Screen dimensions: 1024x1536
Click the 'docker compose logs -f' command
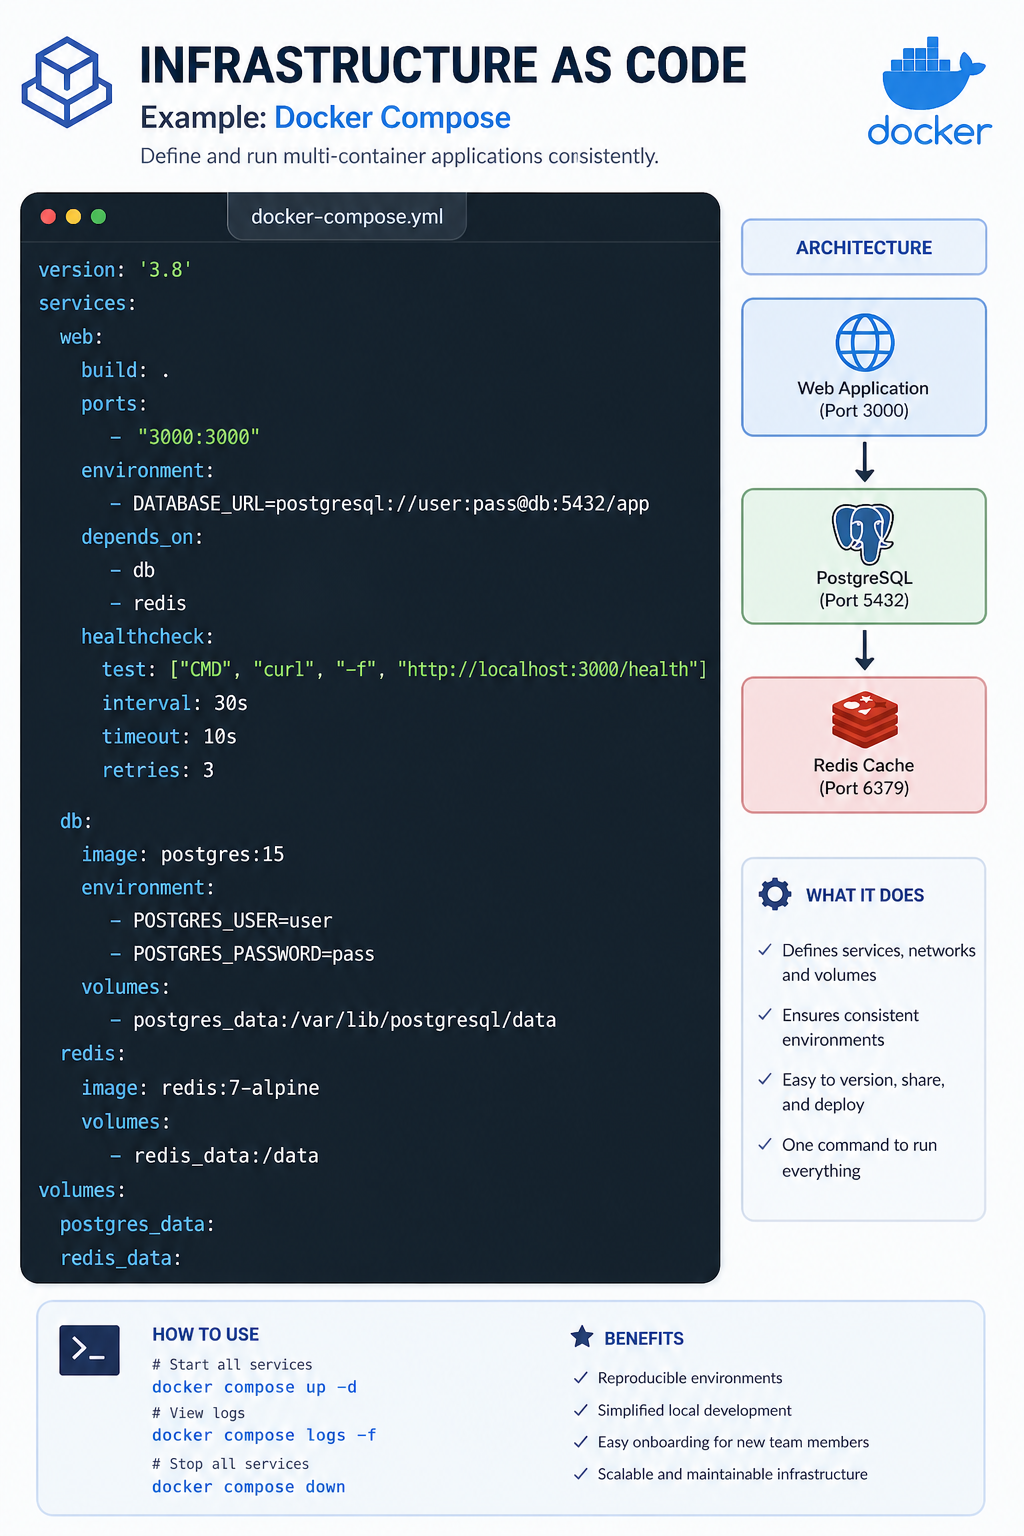point(264,1435)
